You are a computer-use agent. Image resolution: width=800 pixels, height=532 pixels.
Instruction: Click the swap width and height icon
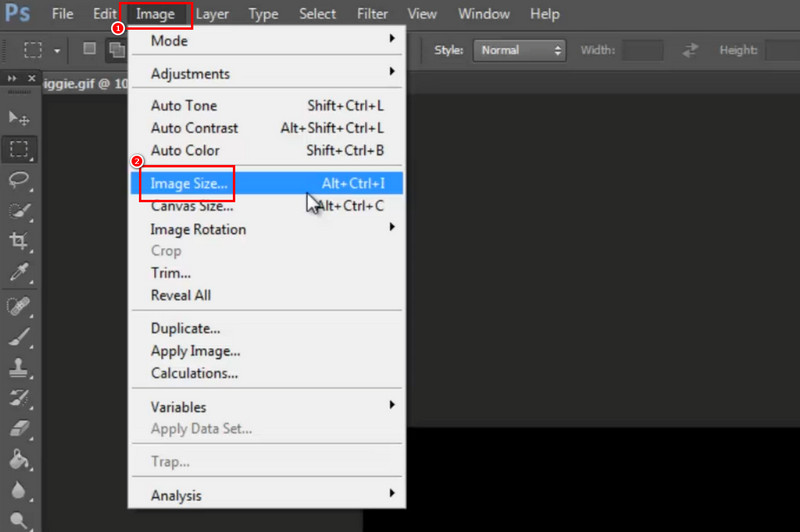click(x=690, y=50)
